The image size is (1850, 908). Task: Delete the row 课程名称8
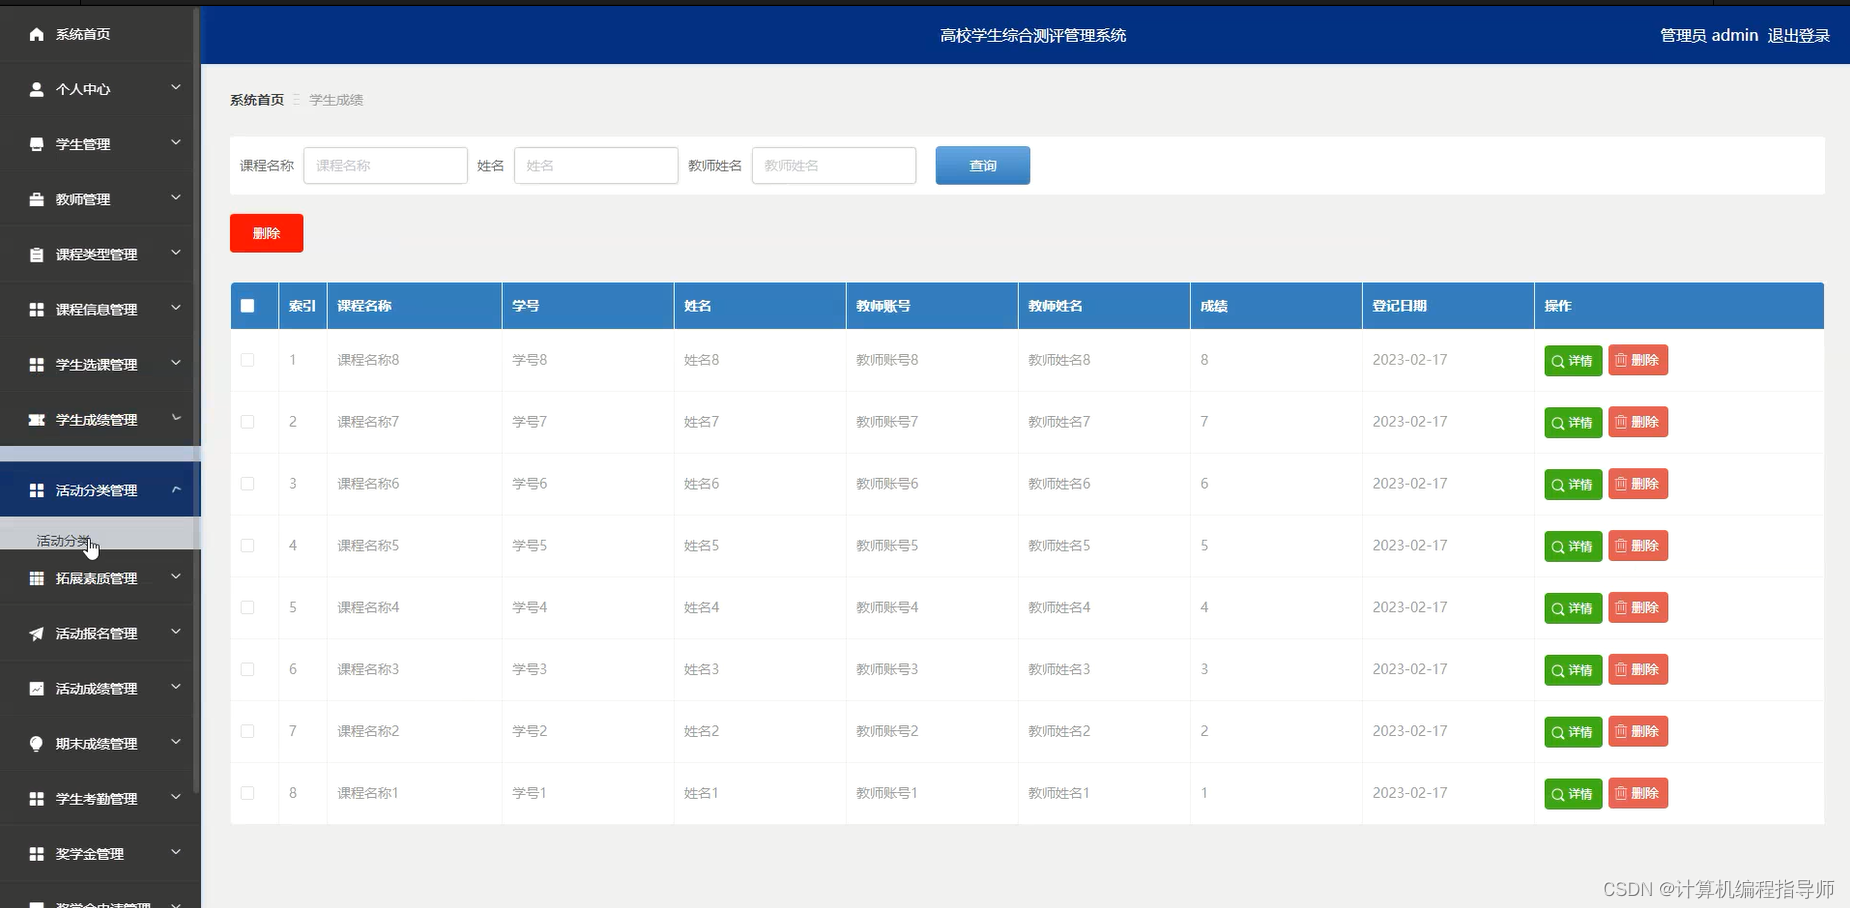tap(1638, 360)
